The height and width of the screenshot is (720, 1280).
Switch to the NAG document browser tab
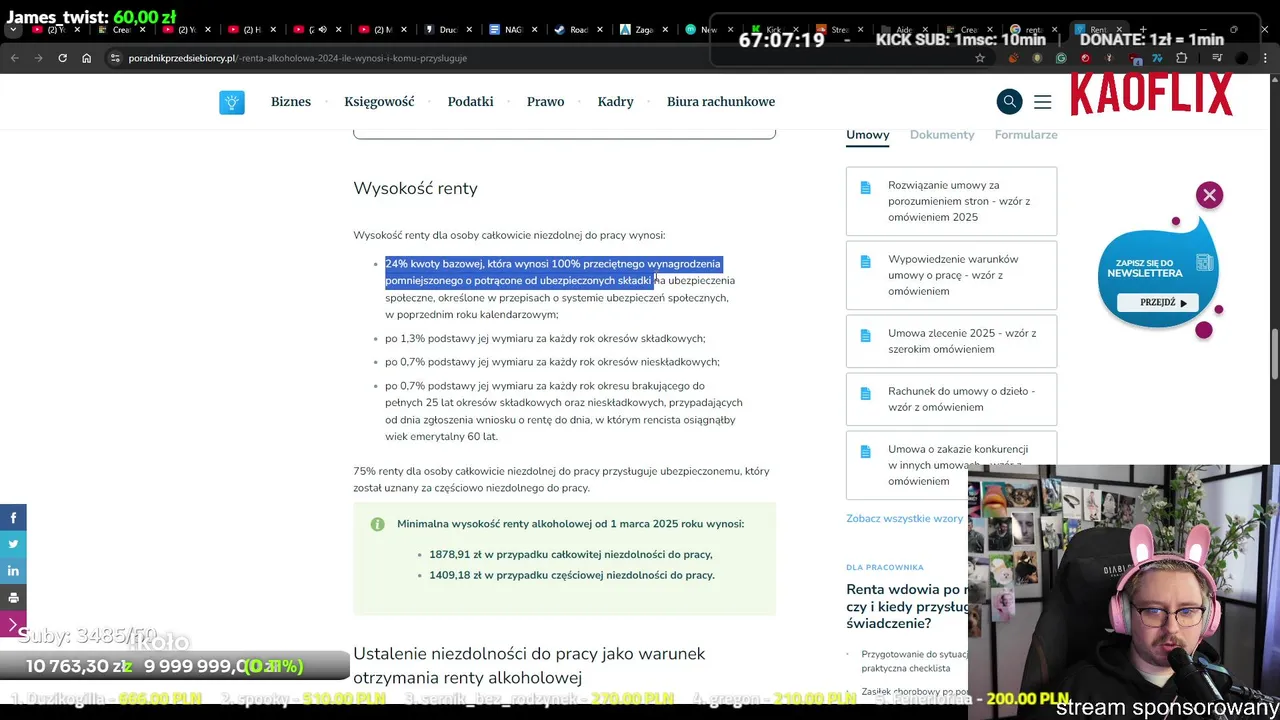click(x=513, y=30)
